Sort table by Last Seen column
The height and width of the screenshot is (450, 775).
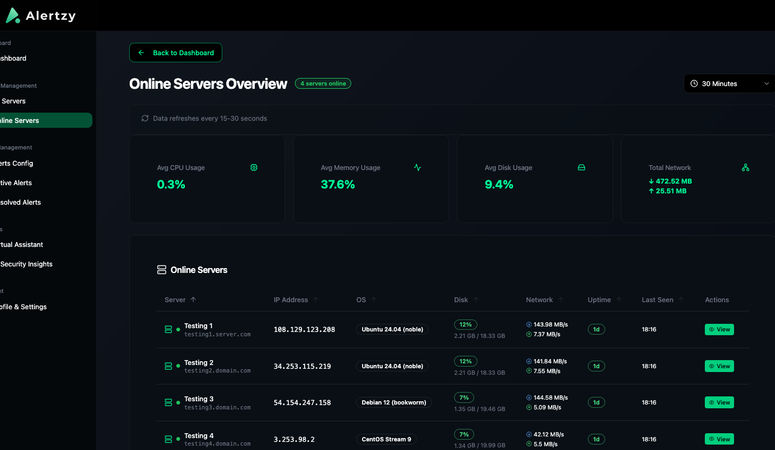point(662,300)
